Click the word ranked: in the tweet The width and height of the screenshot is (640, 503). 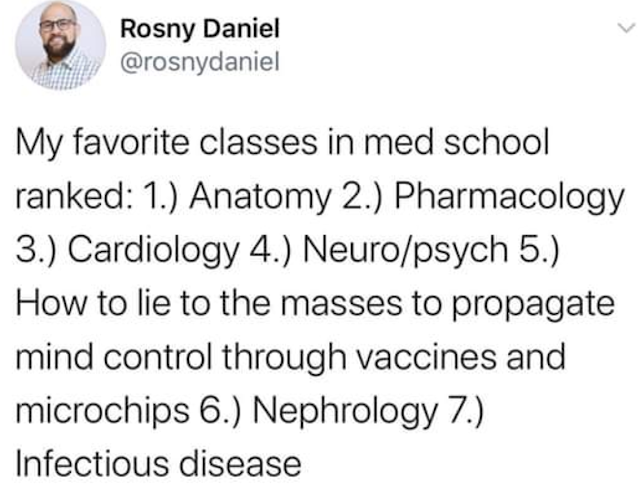[74, 196]
